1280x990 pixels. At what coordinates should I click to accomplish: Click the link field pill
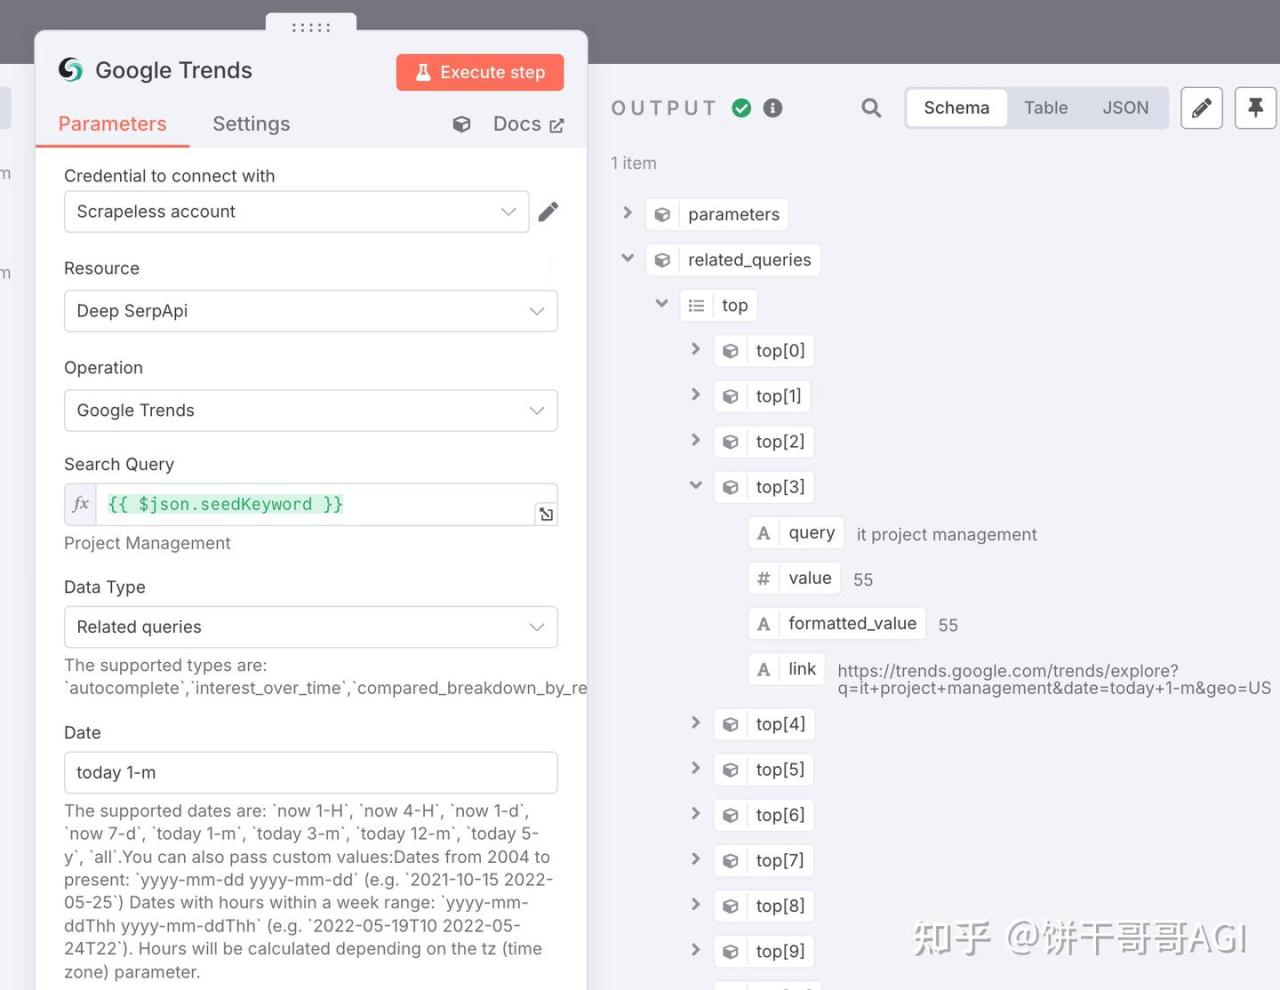tap(787, 669)
